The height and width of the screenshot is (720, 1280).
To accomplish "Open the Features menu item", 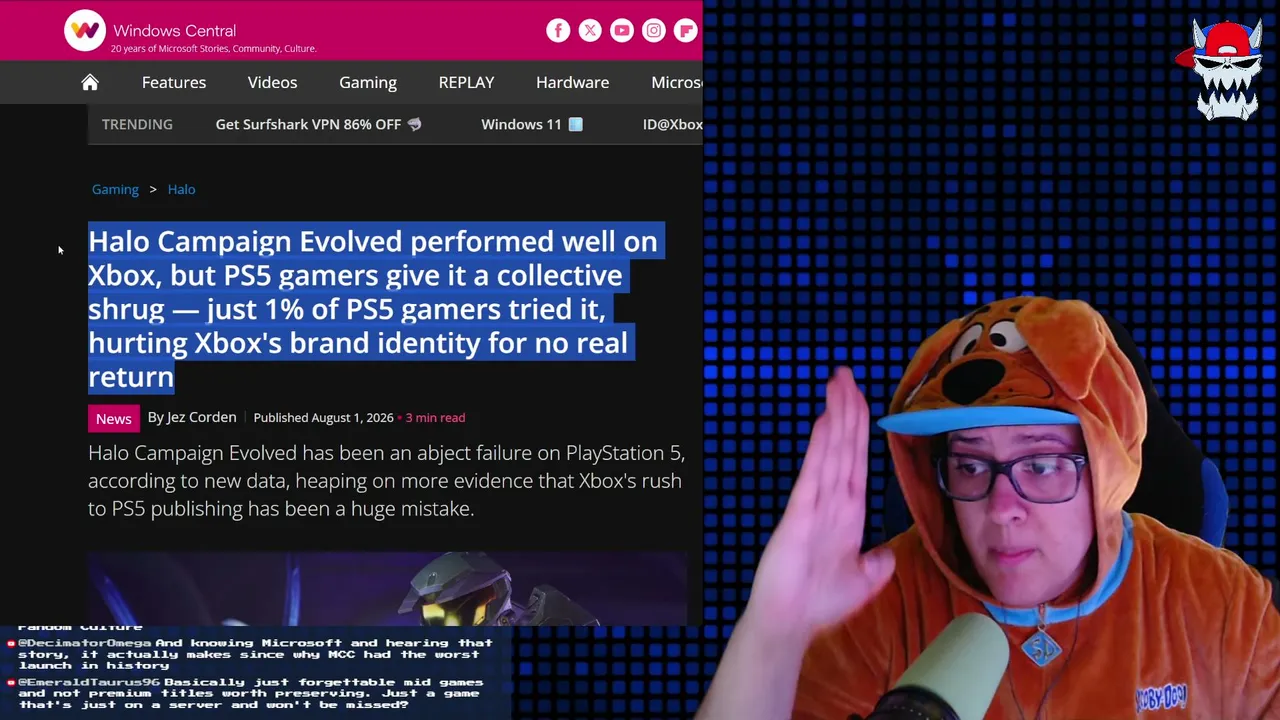I will (x=174, y=82).
